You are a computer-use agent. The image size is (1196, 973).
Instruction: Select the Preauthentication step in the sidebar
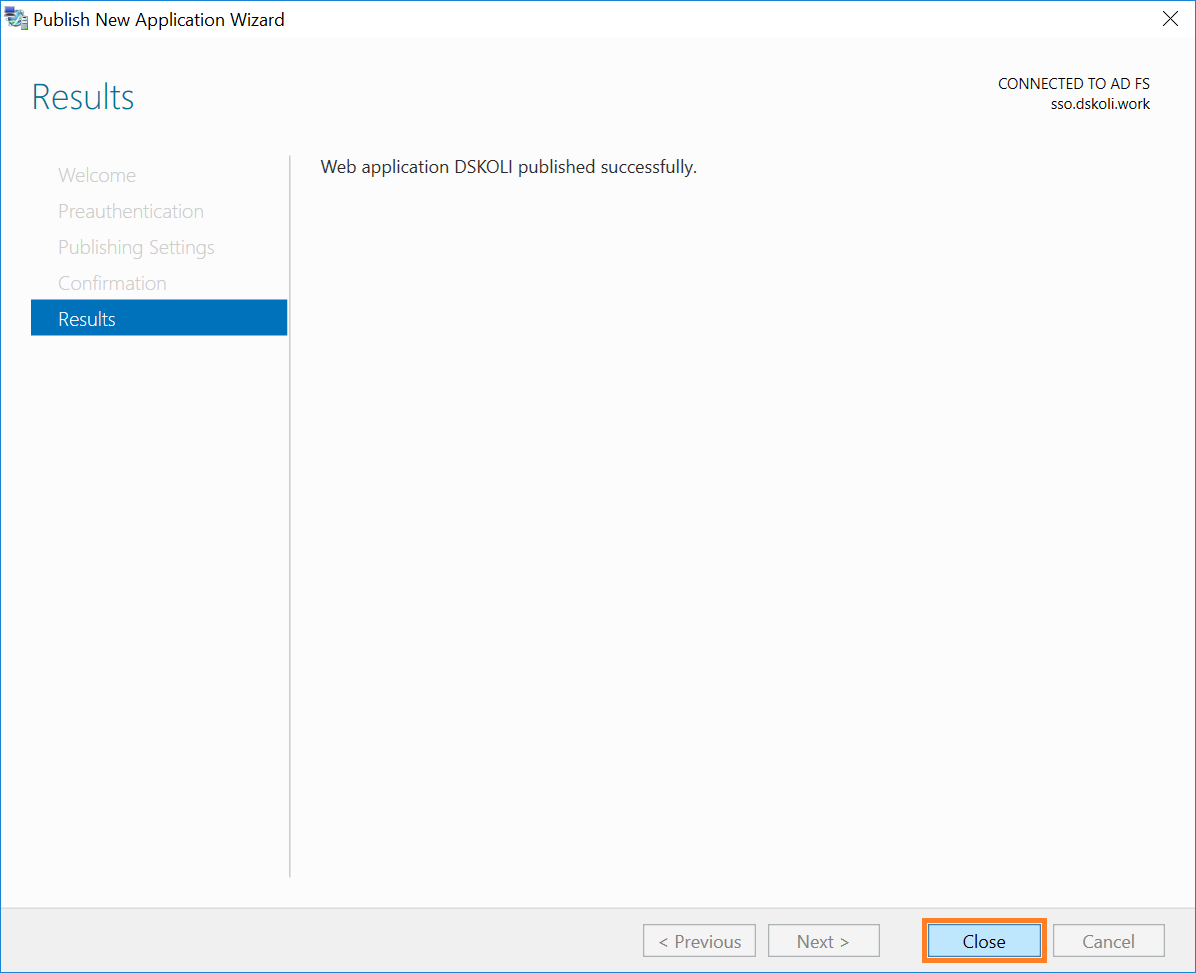tap(131, 211)
